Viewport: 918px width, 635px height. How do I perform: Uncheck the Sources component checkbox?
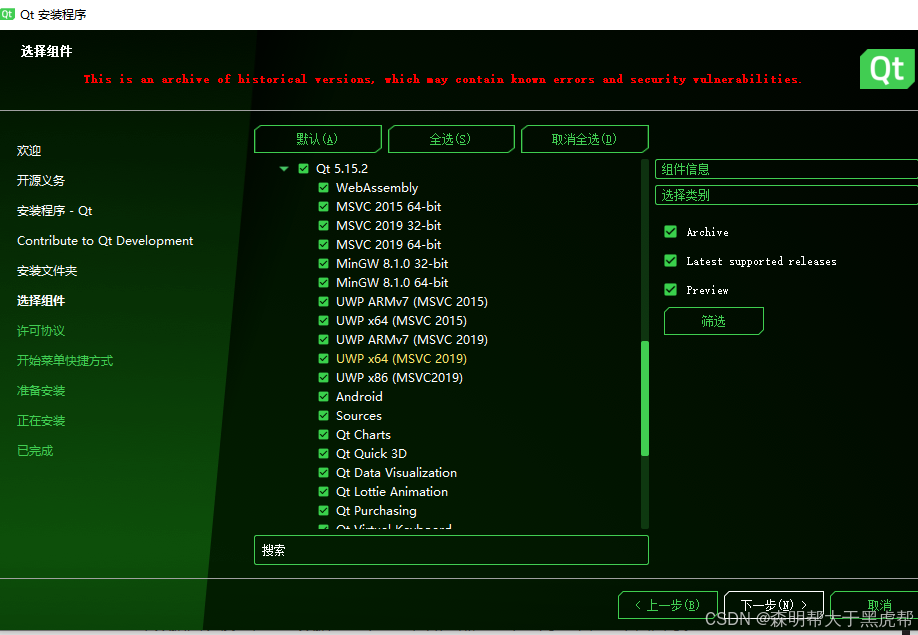(x=323, y=416)
